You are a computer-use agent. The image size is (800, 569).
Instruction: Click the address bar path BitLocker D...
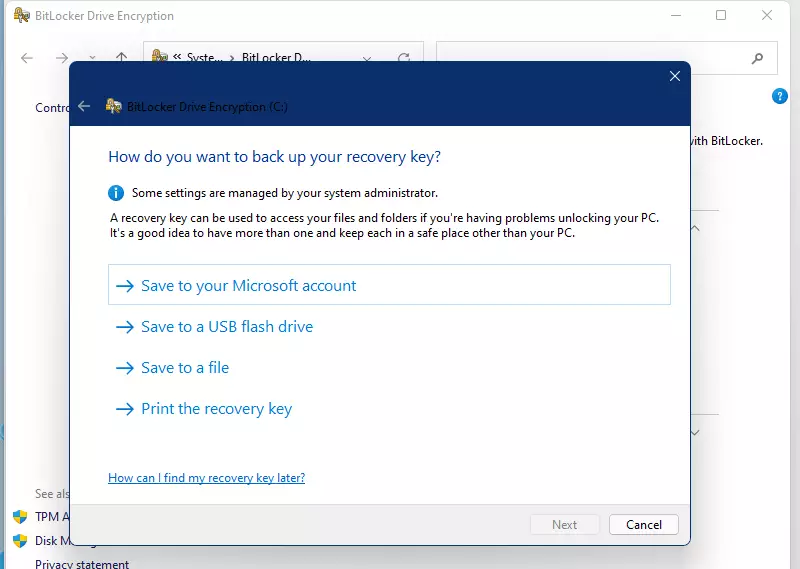276,58
